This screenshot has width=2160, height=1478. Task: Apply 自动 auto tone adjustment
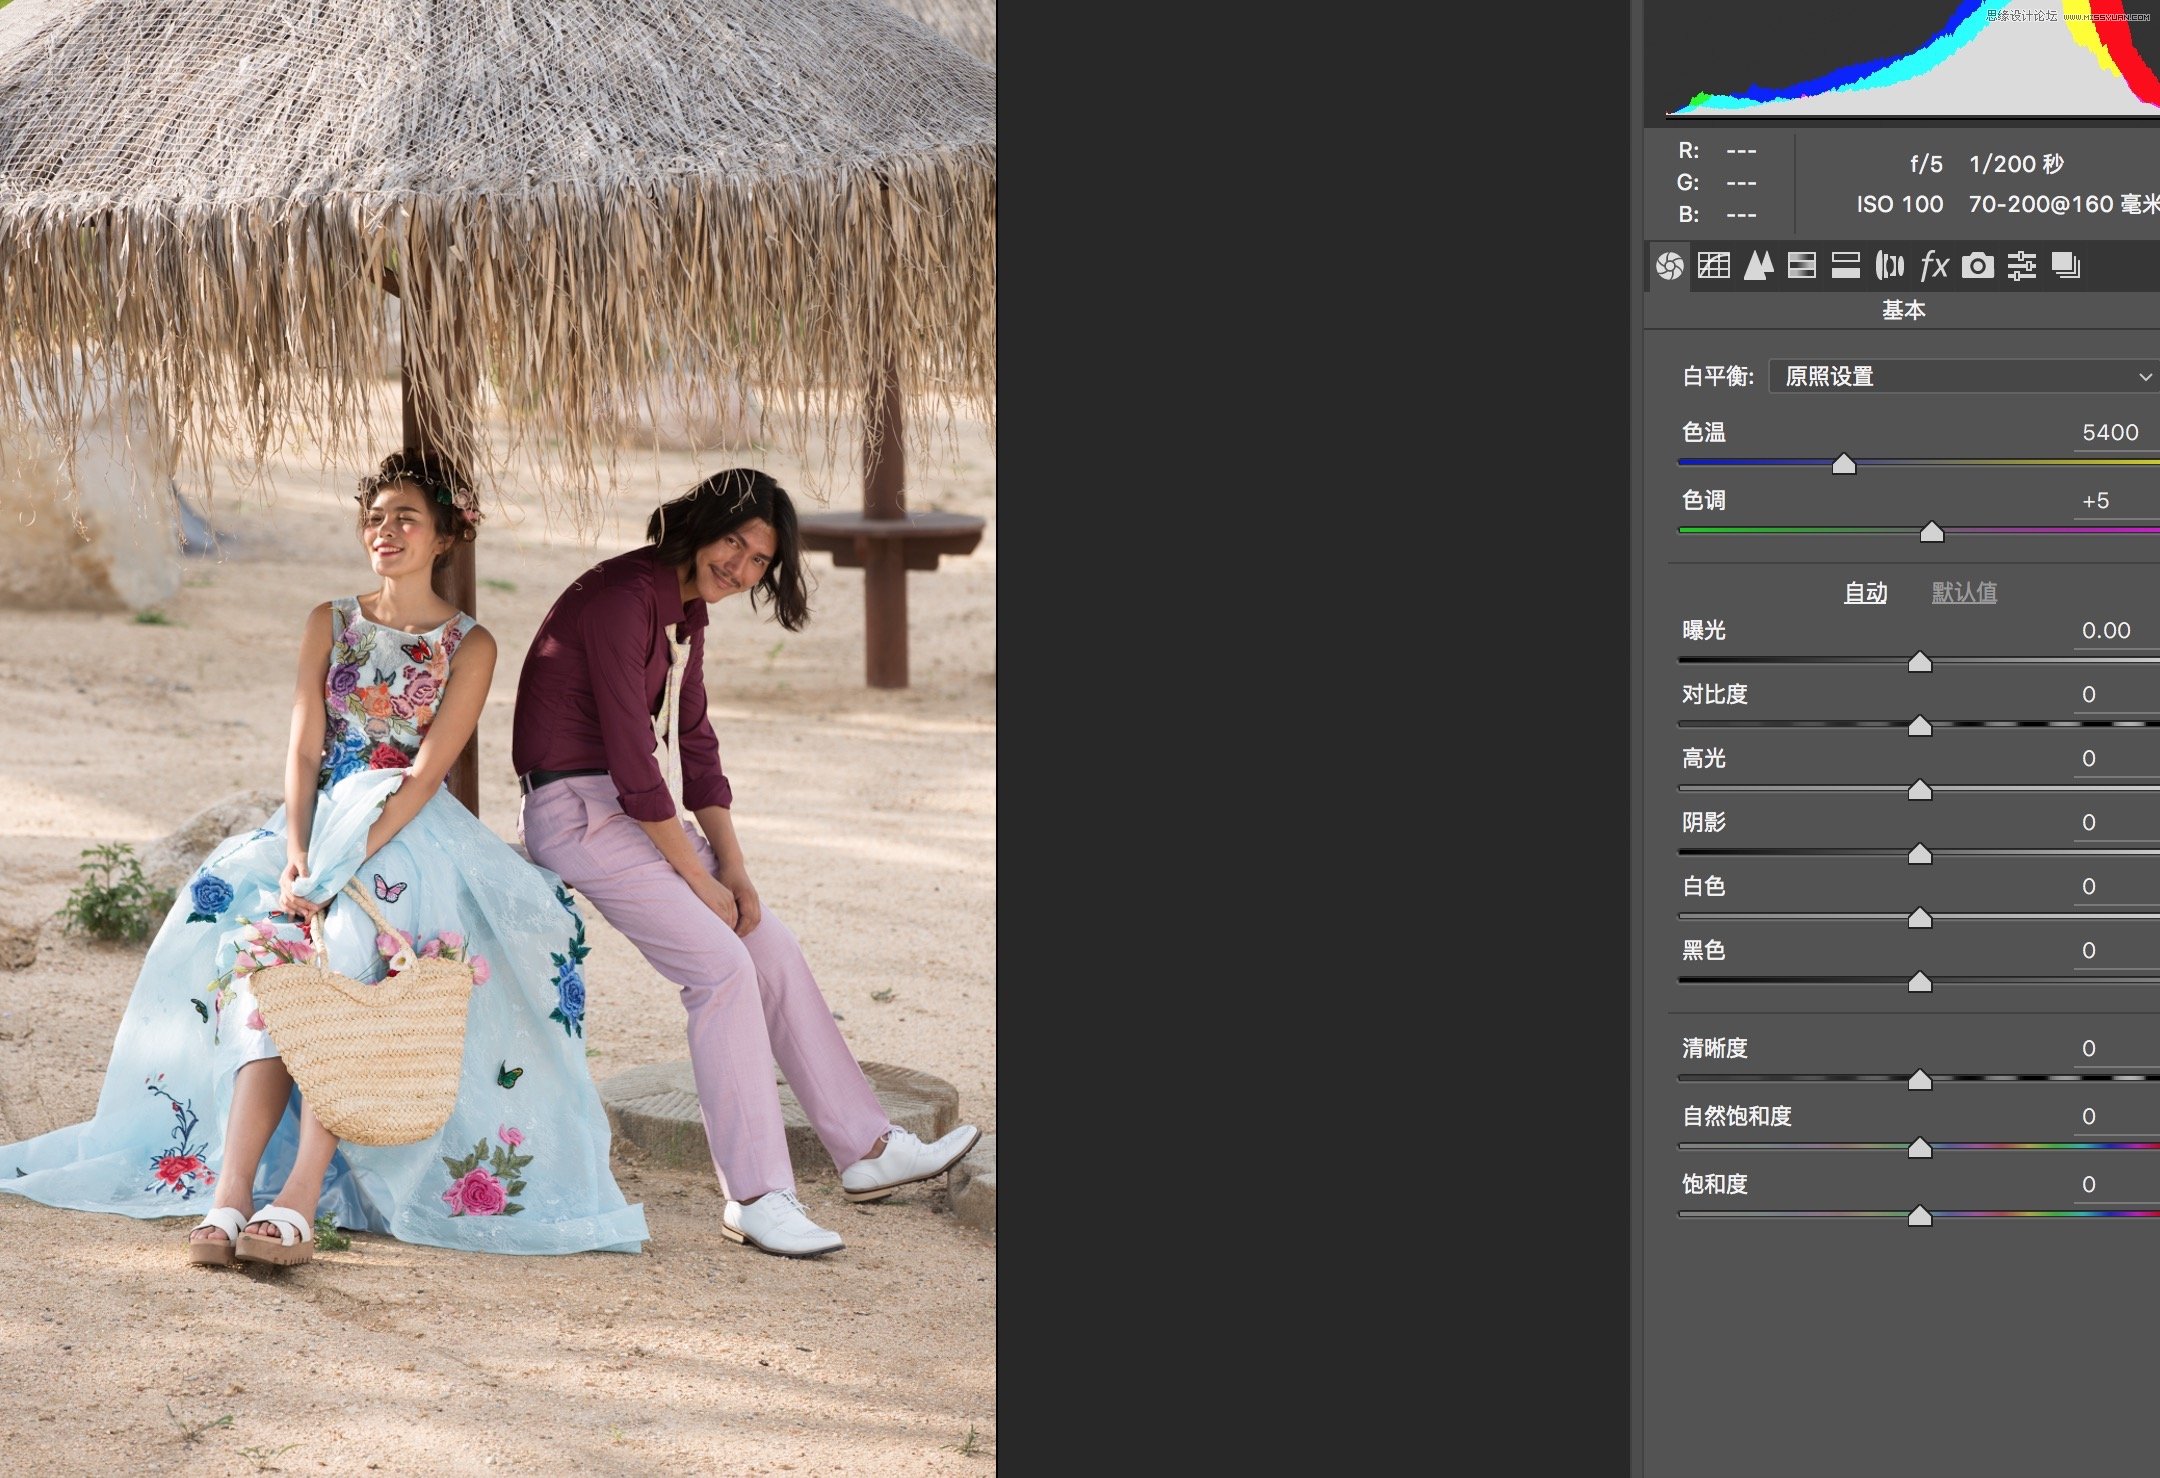click(x=1866, y=591)
